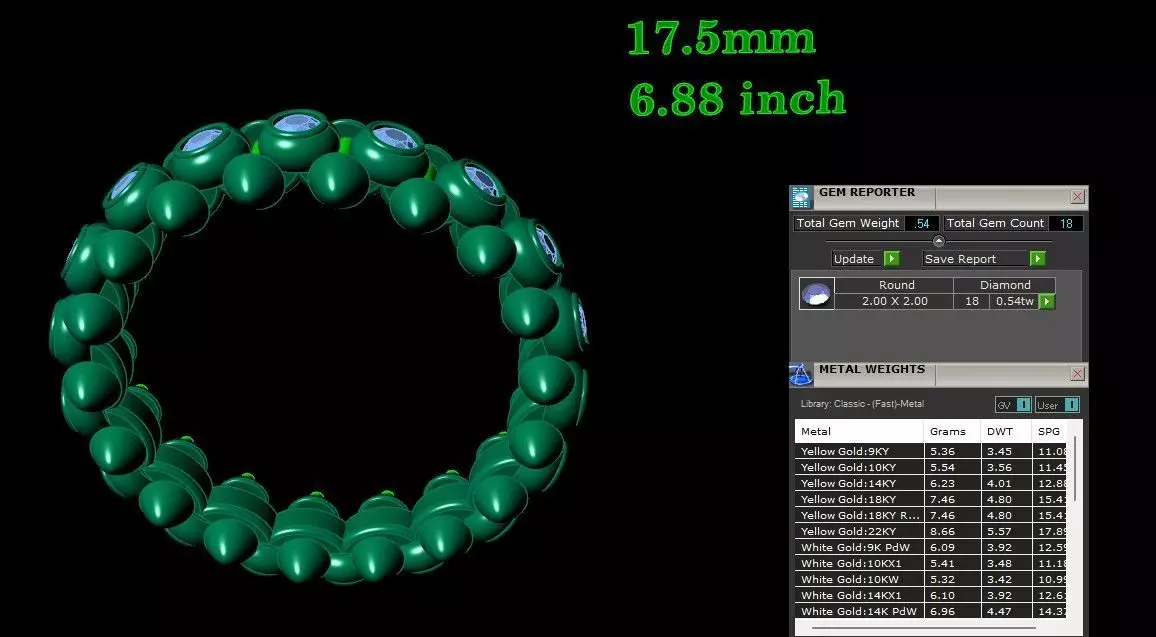Select the Yellow Gold:22KY row

(x=931, y=532)
